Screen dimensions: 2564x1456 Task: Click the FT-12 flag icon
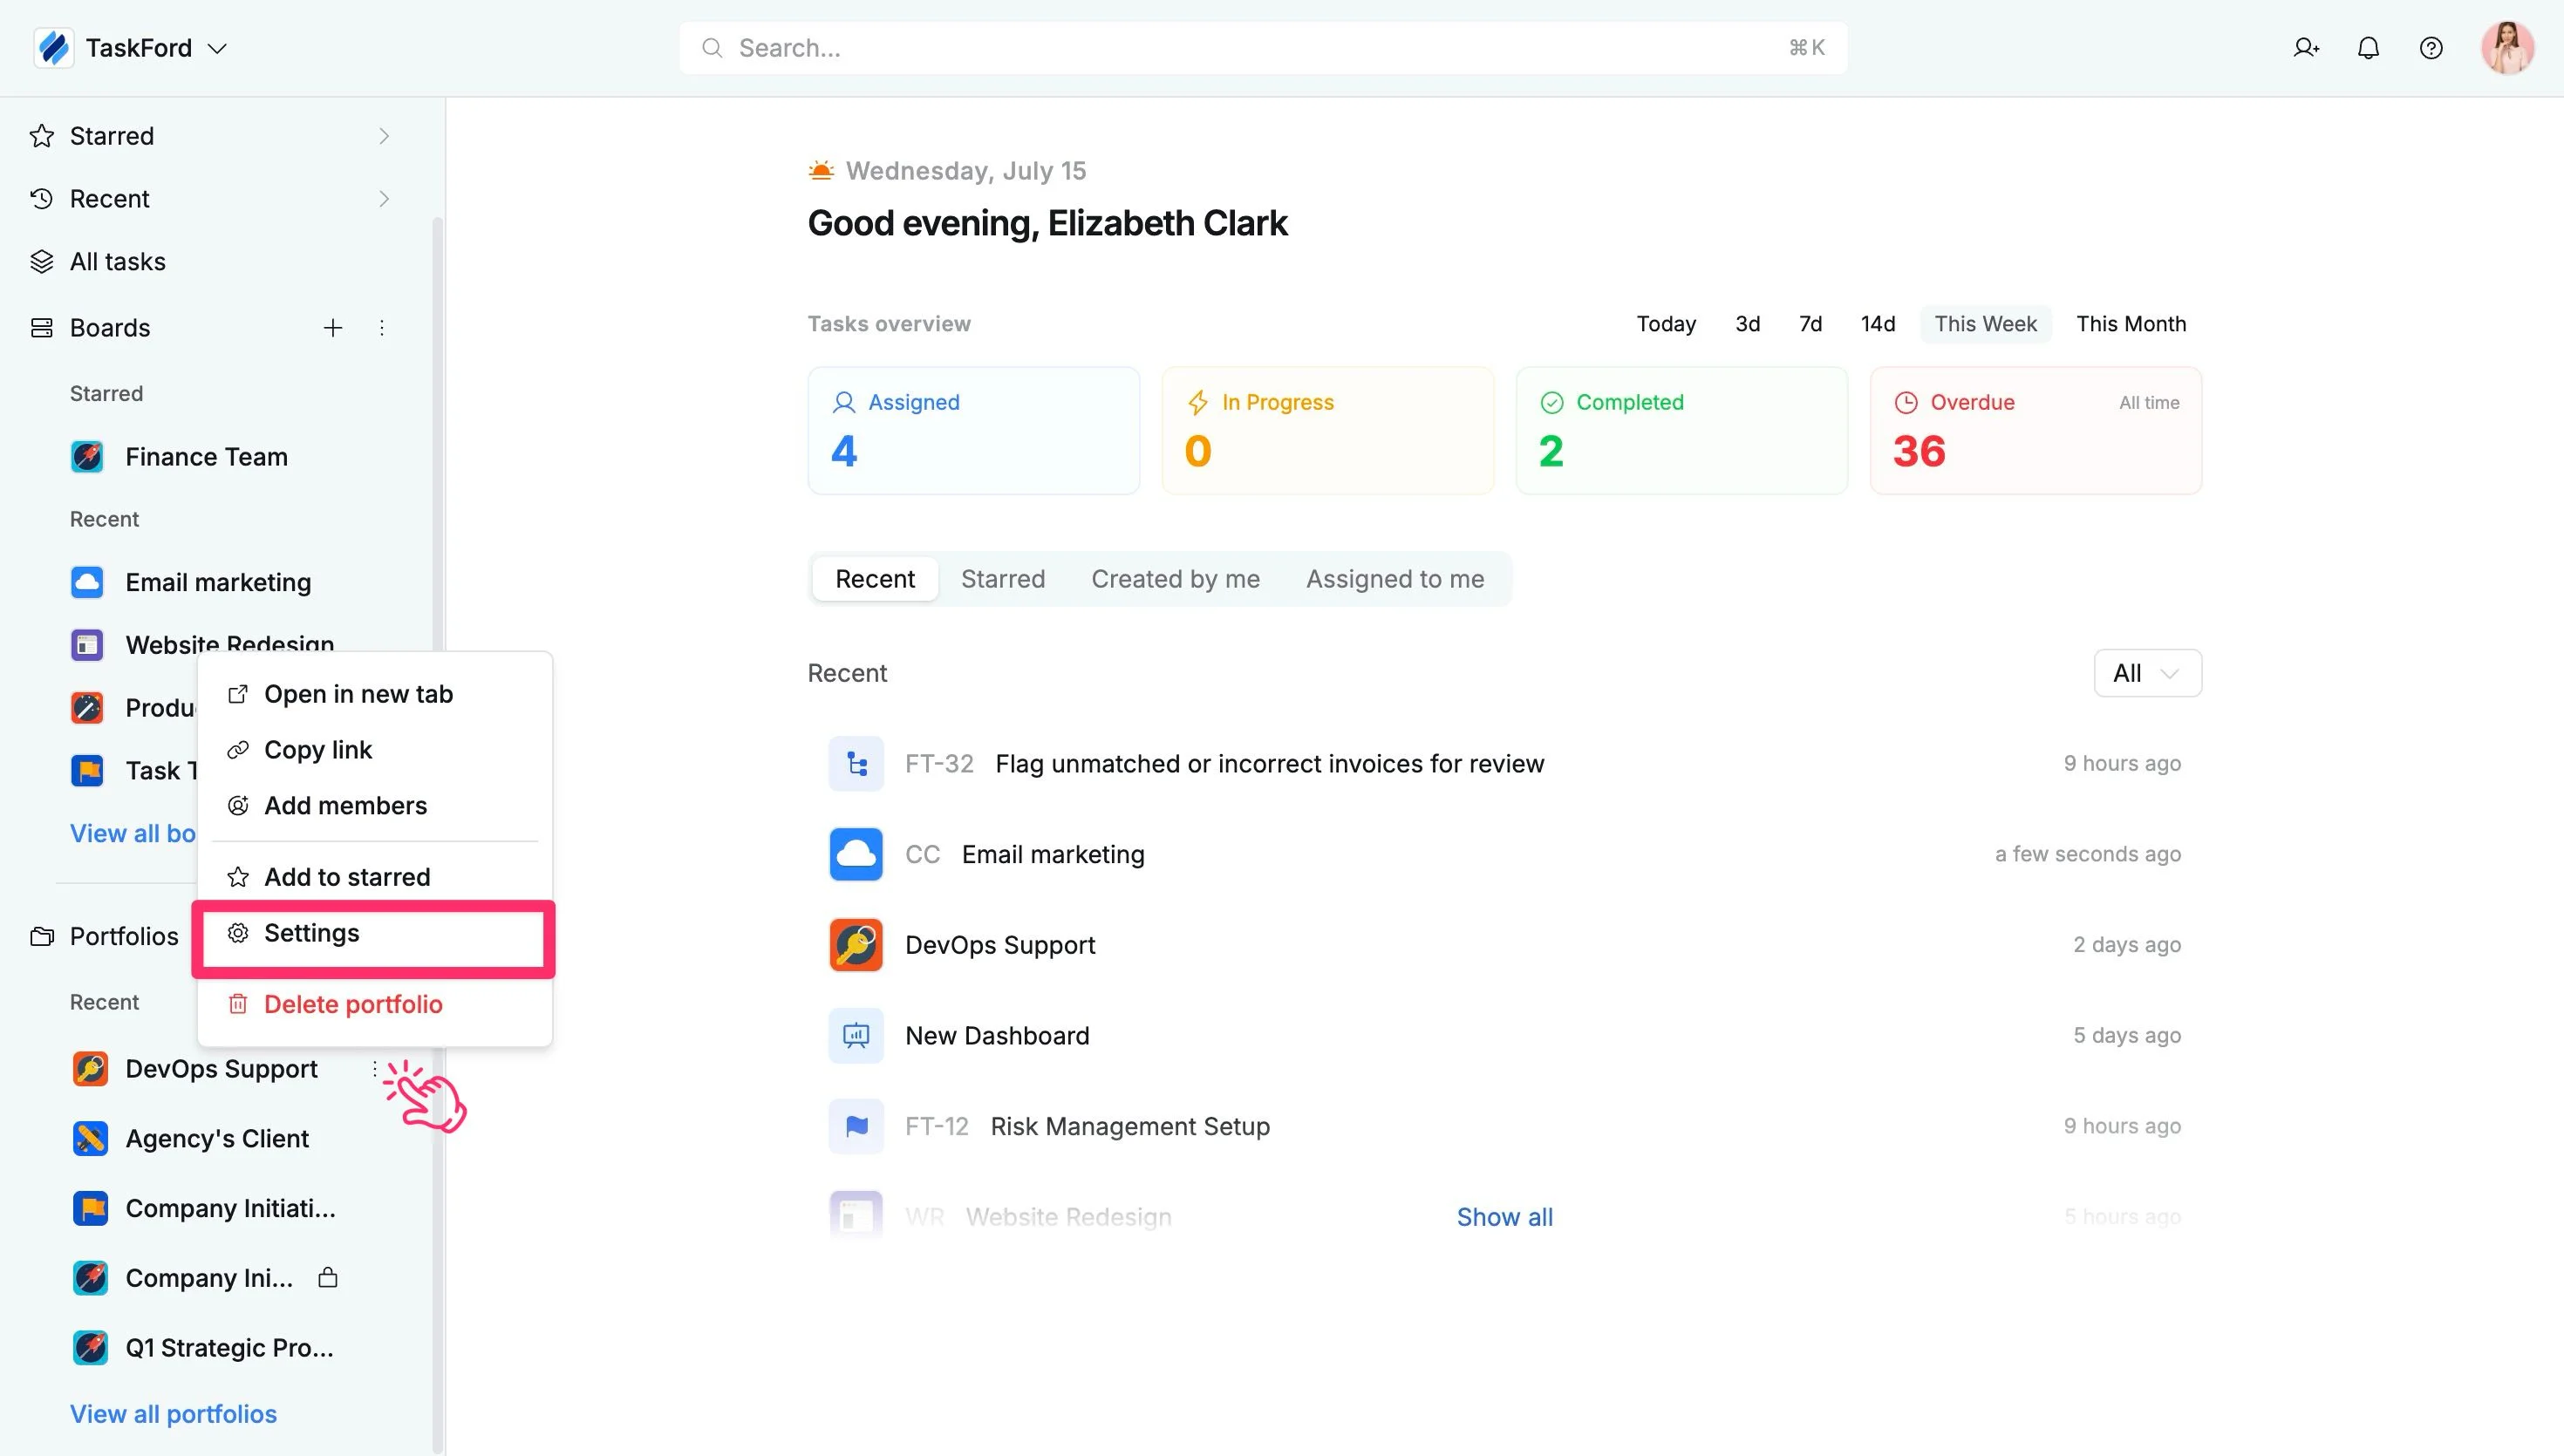pos(856,1127)
